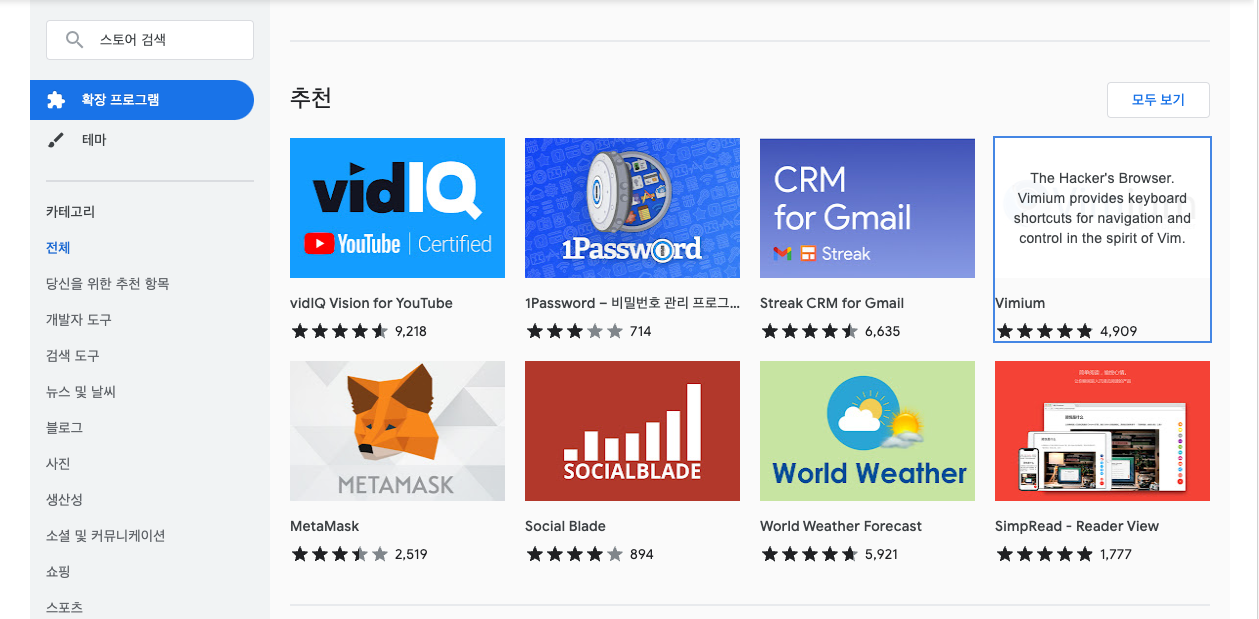Click the magnifier icon in store search
This screenshot has width=1259, height=619.
pos(74,40)
